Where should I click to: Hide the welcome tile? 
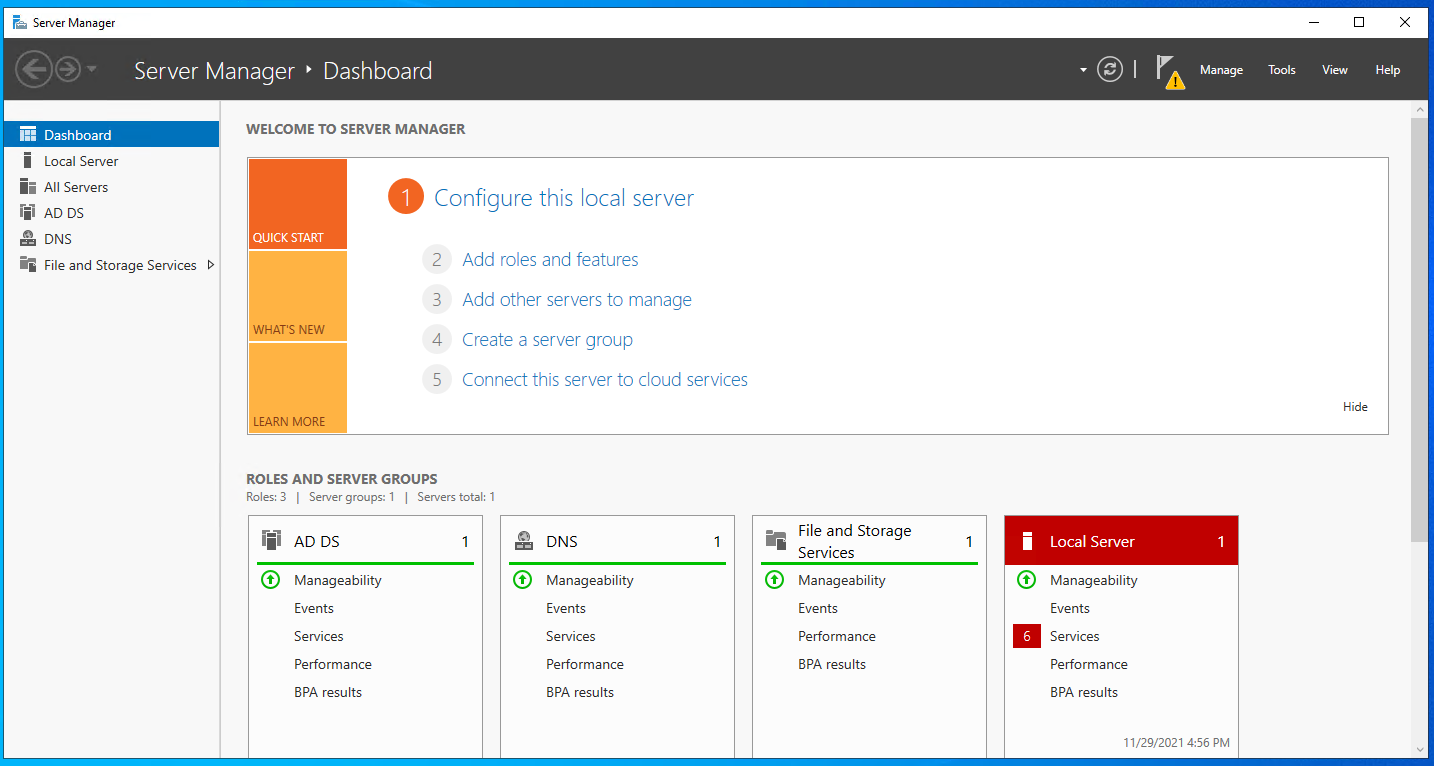pyautogui.click(x=1355, y=407)
